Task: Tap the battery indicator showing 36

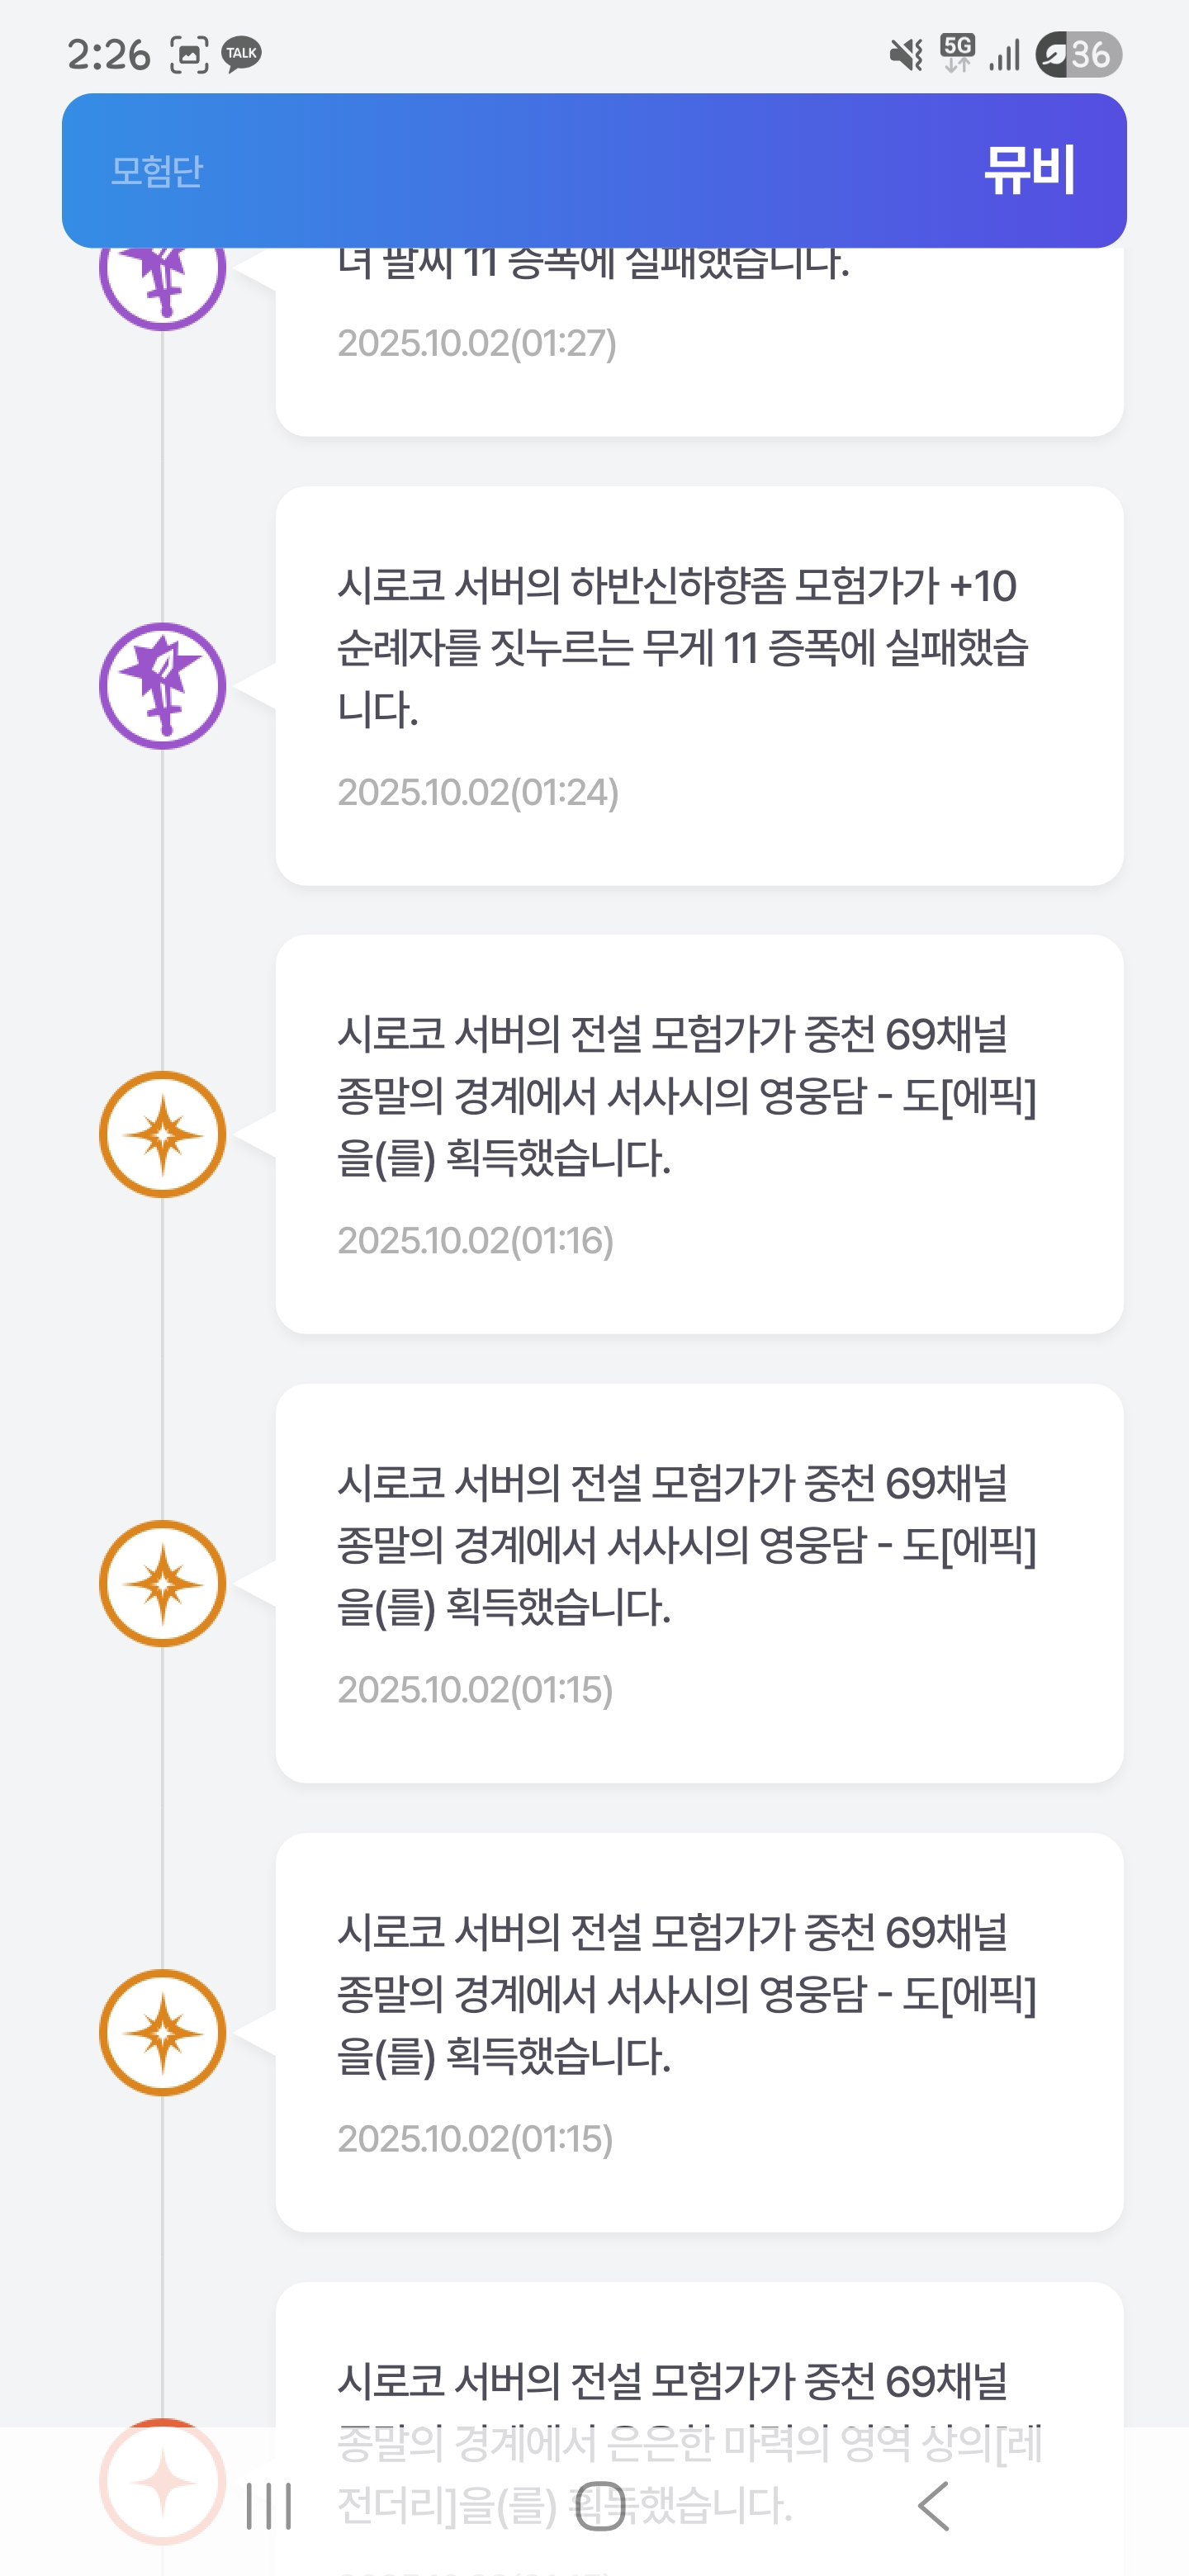Action: pos(1078,54)
